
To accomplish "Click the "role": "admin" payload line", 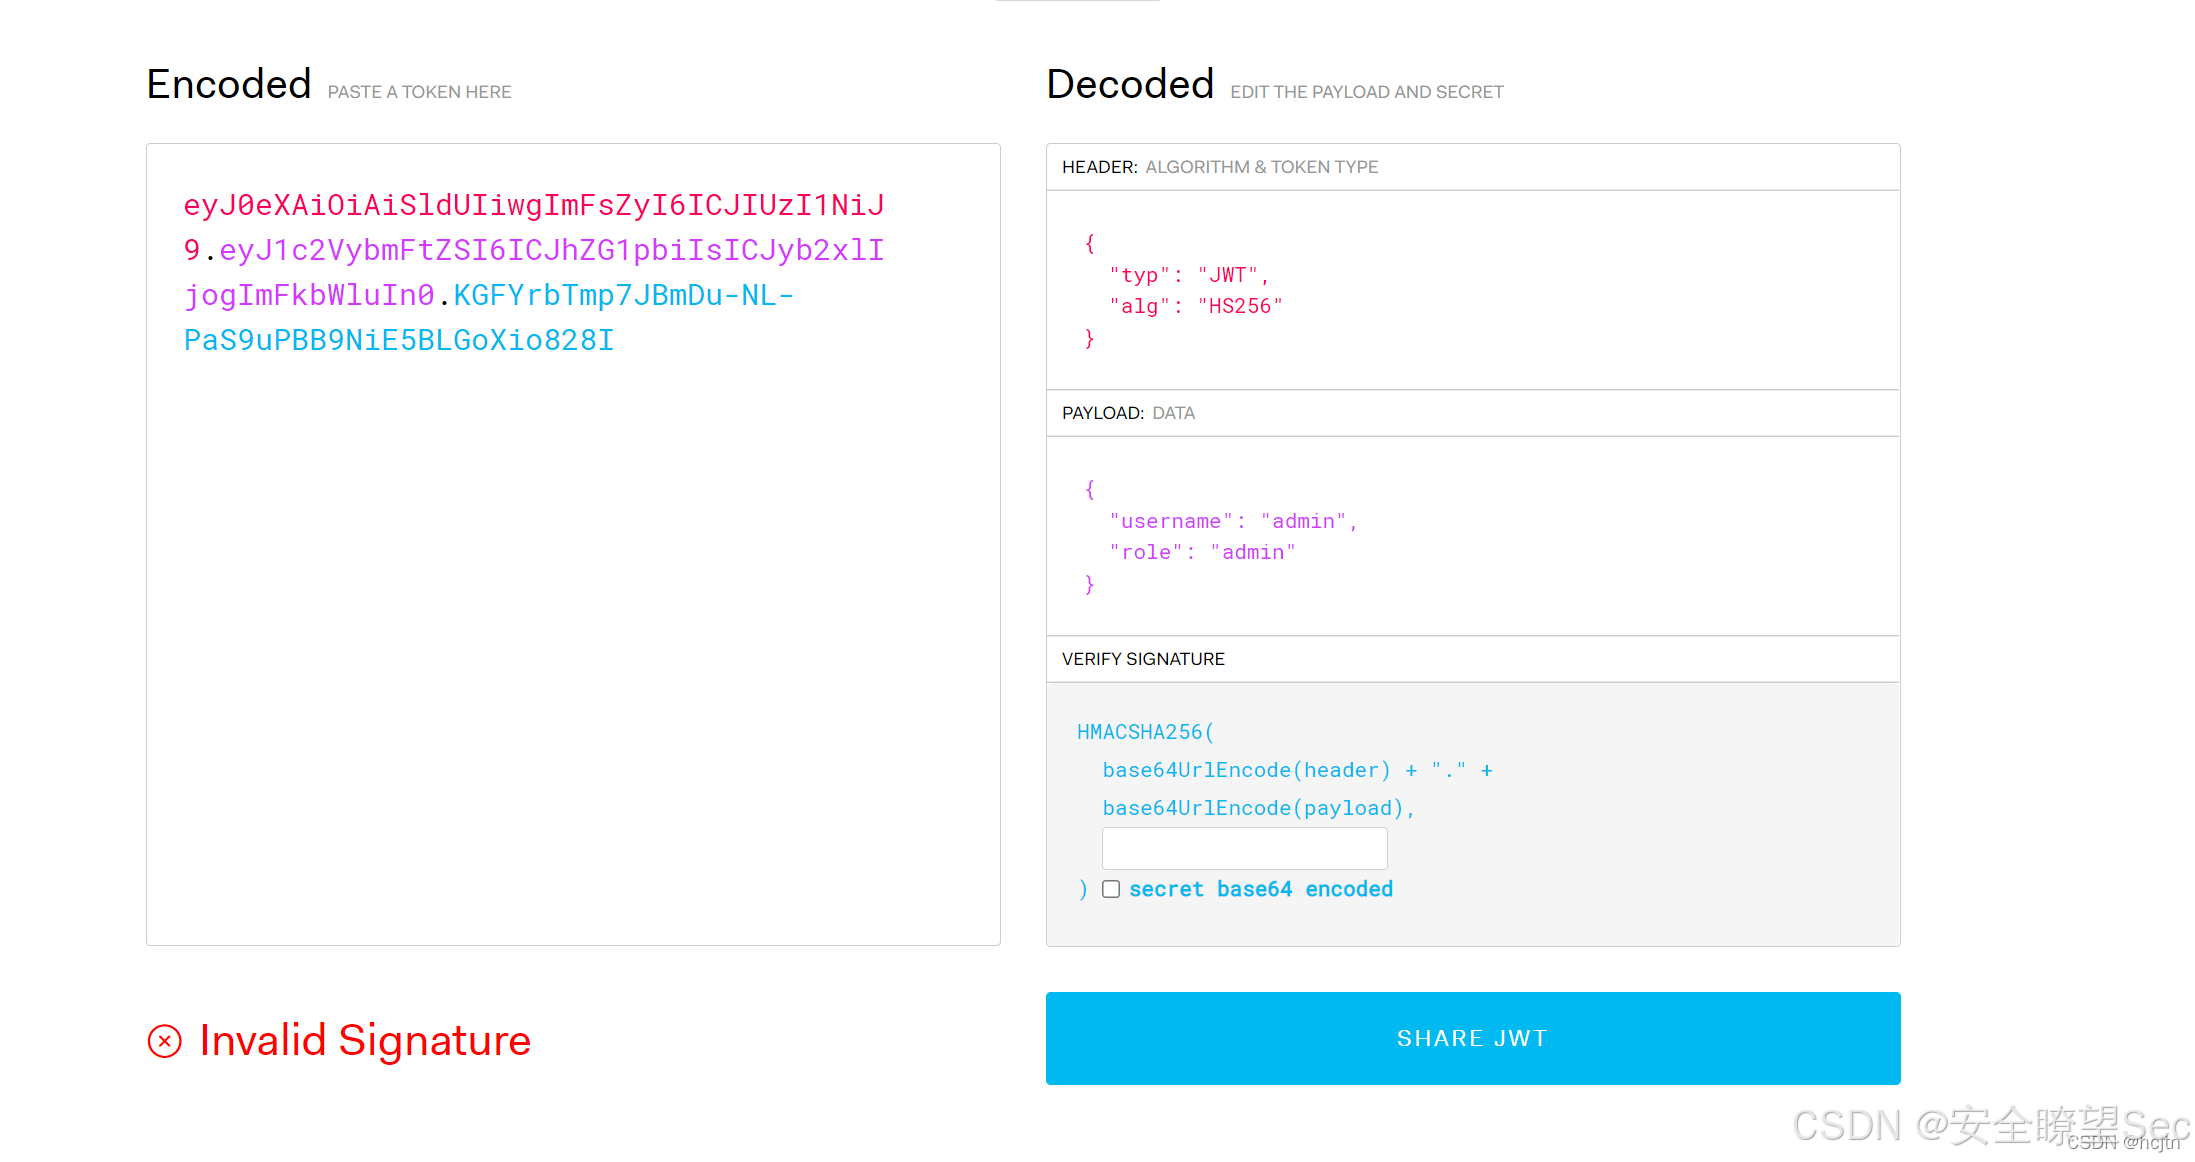I will pos(1201,552).
